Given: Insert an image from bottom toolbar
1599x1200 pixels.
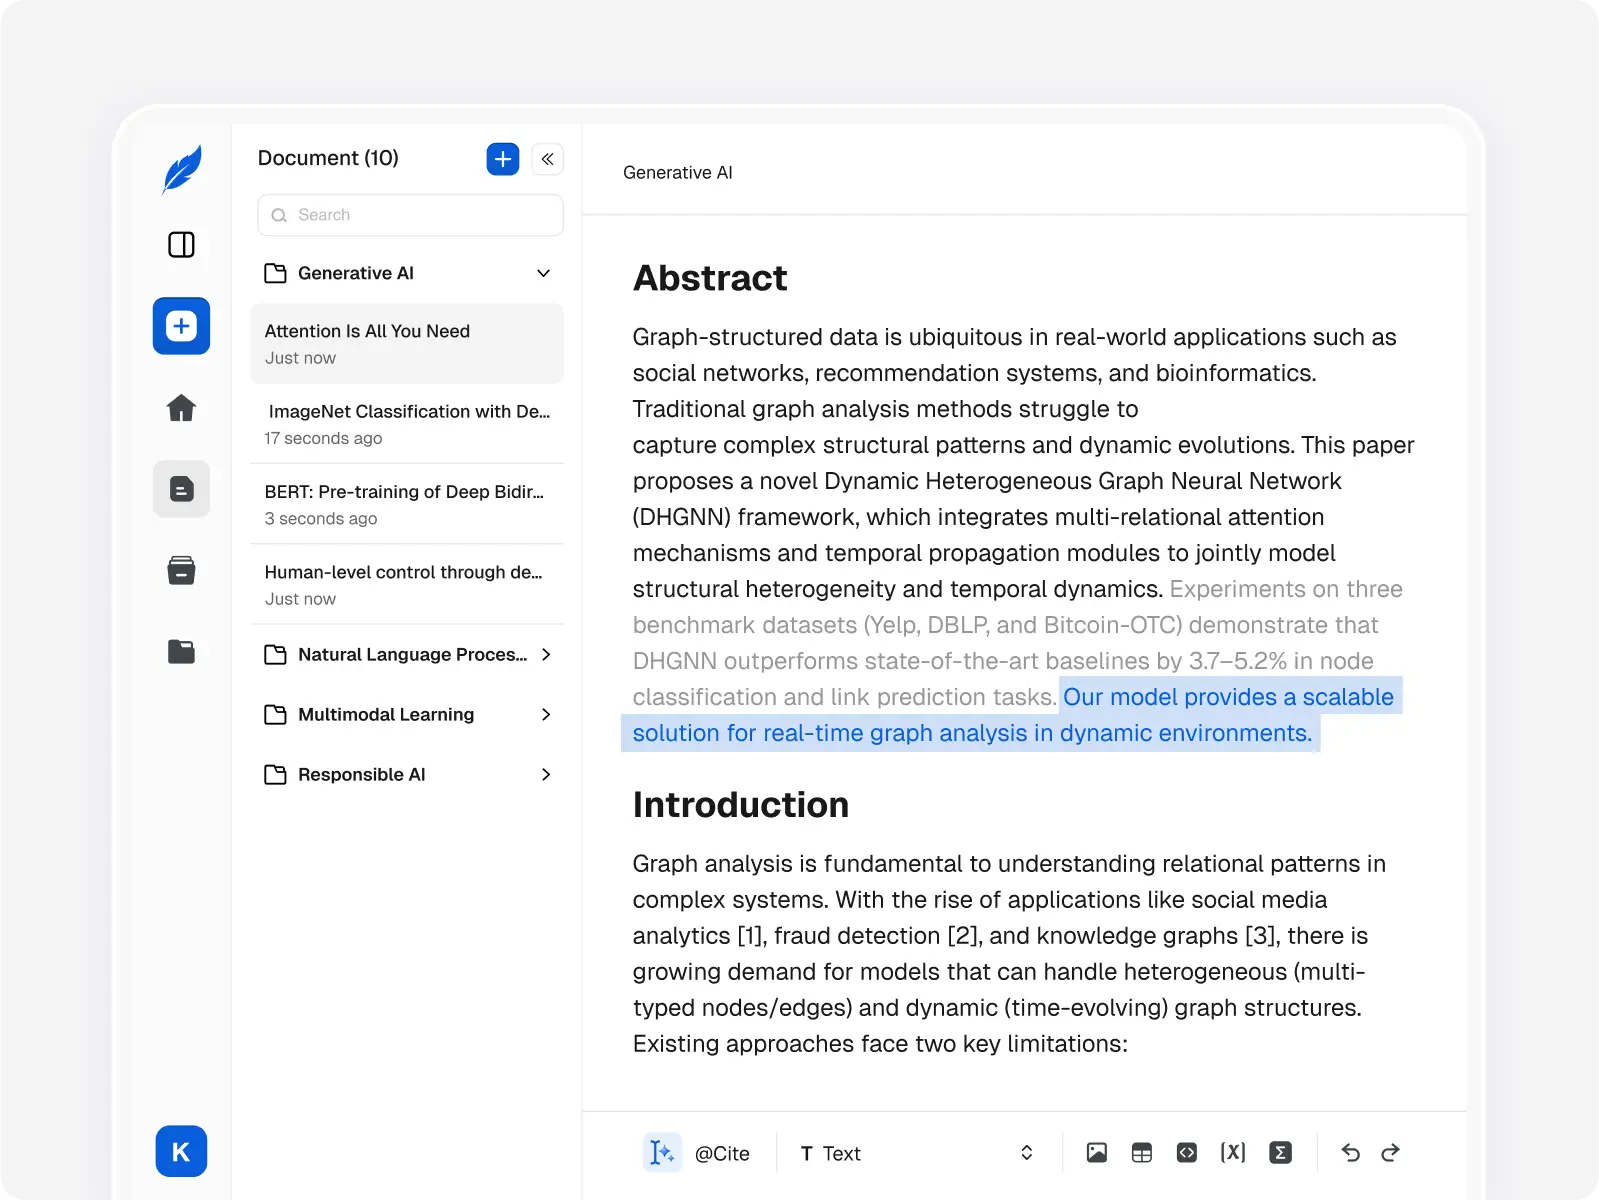Looking at the screenshot, I should (x=1096, y=1153).
